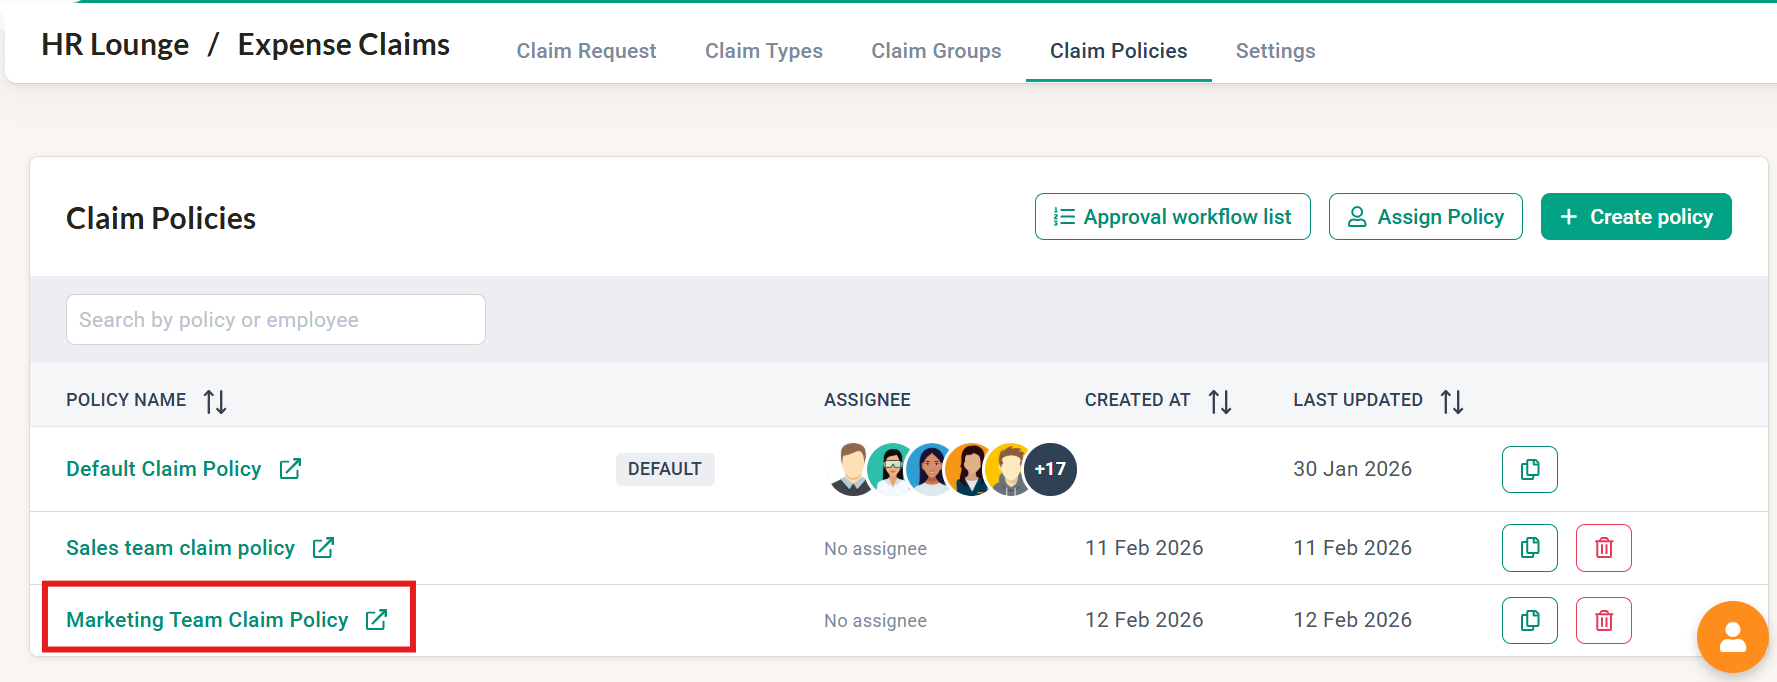Open Default Claim Policy external link icon
1777x682 pixels.
[x=290, y=468]
